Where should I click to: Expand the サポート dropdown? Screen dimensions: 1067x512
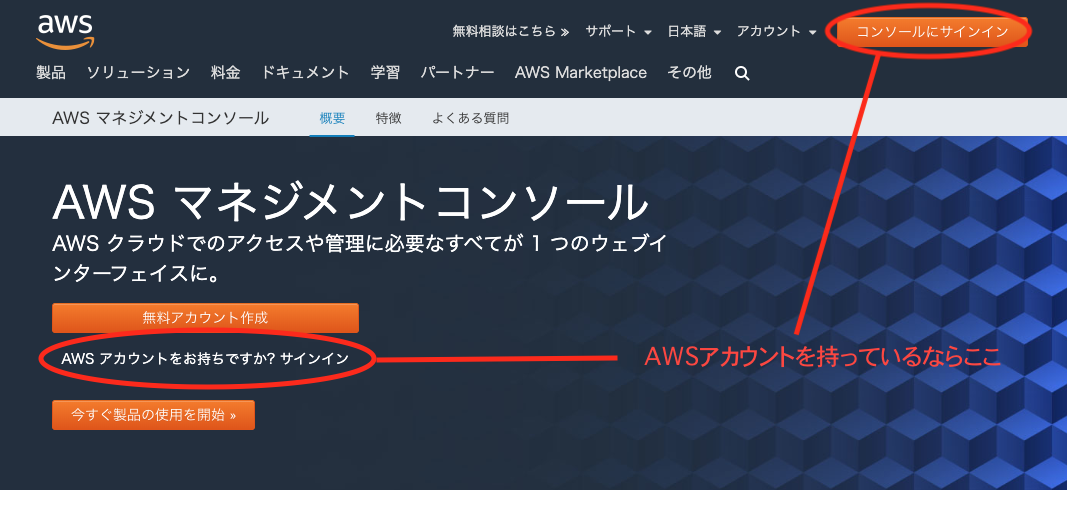pos(619,31)
